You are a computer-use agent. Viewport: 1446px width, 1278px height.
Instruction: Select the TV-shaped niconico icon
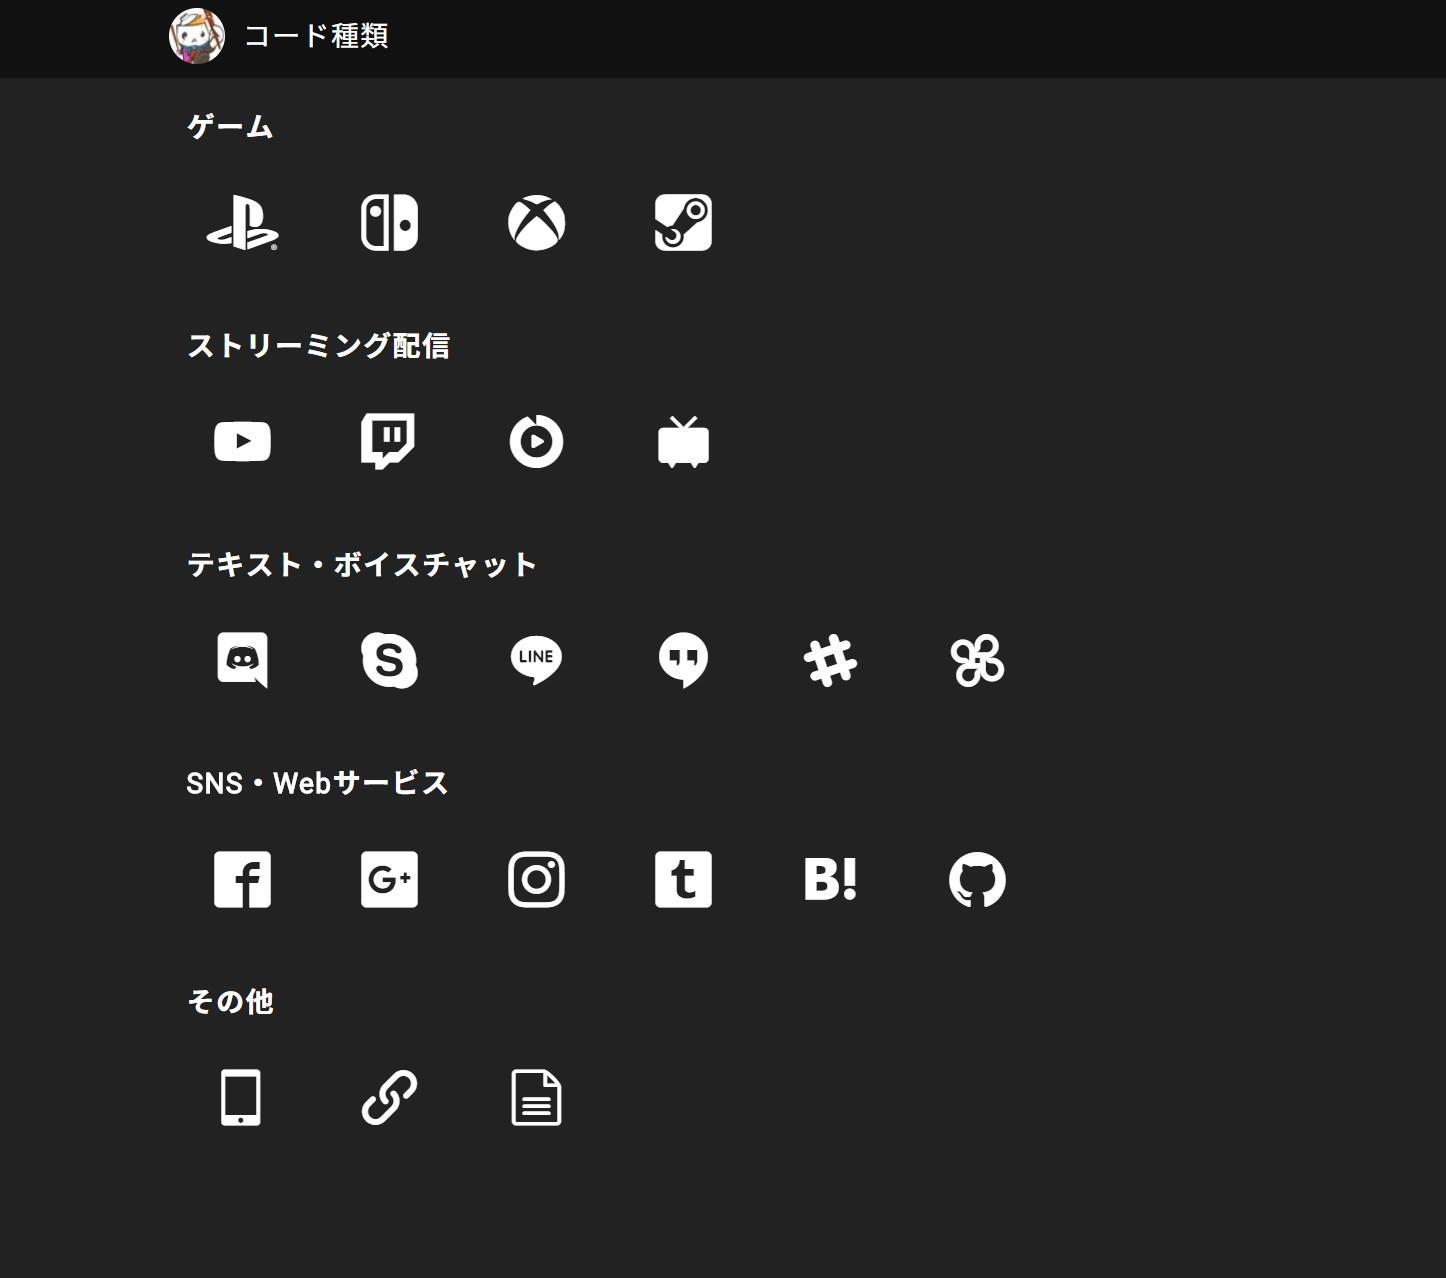pos(683,442)
